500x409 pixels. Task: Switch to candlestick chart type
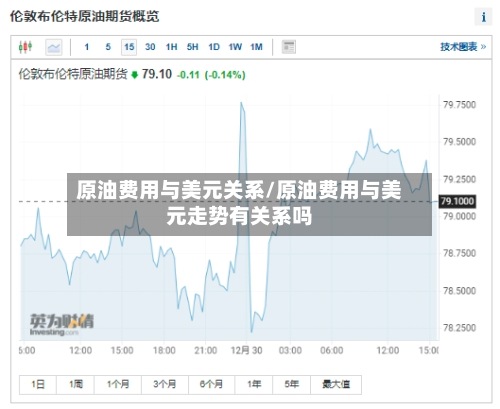click(25, 47)
